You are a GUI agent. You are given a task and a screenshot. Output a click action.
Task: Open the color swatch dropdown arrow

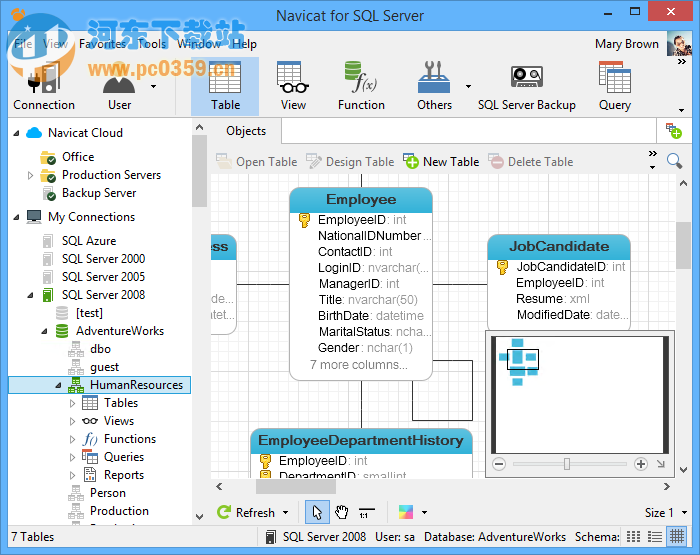tap(424, 513)
